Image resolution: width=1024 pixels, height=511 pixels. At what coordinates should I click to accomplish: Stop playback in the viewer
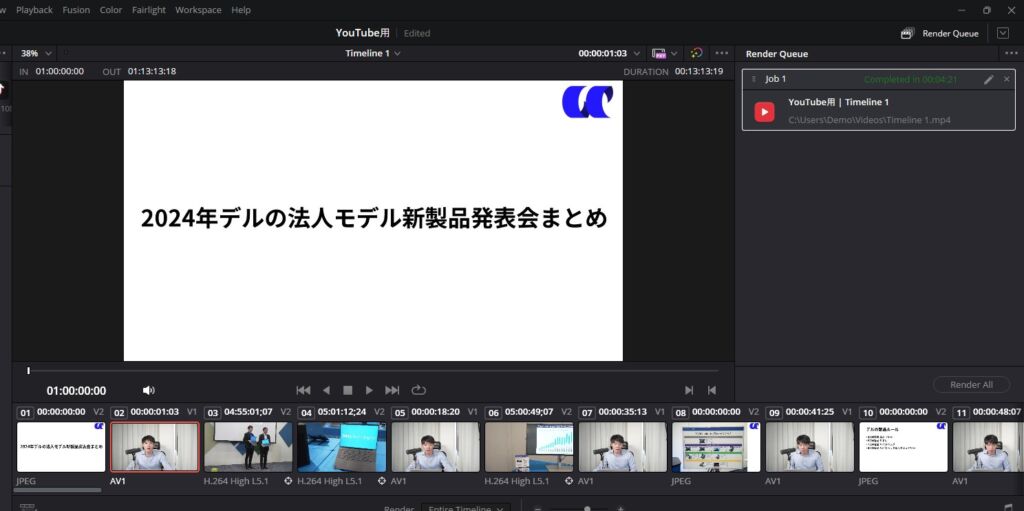(x=348, y=390)
